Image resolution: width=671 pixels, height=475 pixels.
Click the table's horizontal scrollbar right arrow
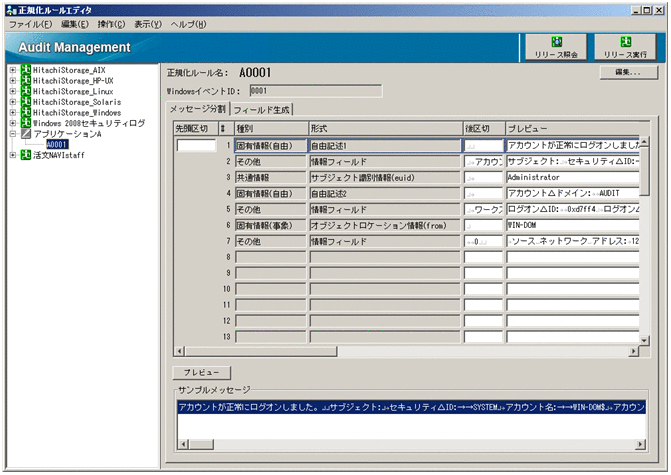(633, 352)
